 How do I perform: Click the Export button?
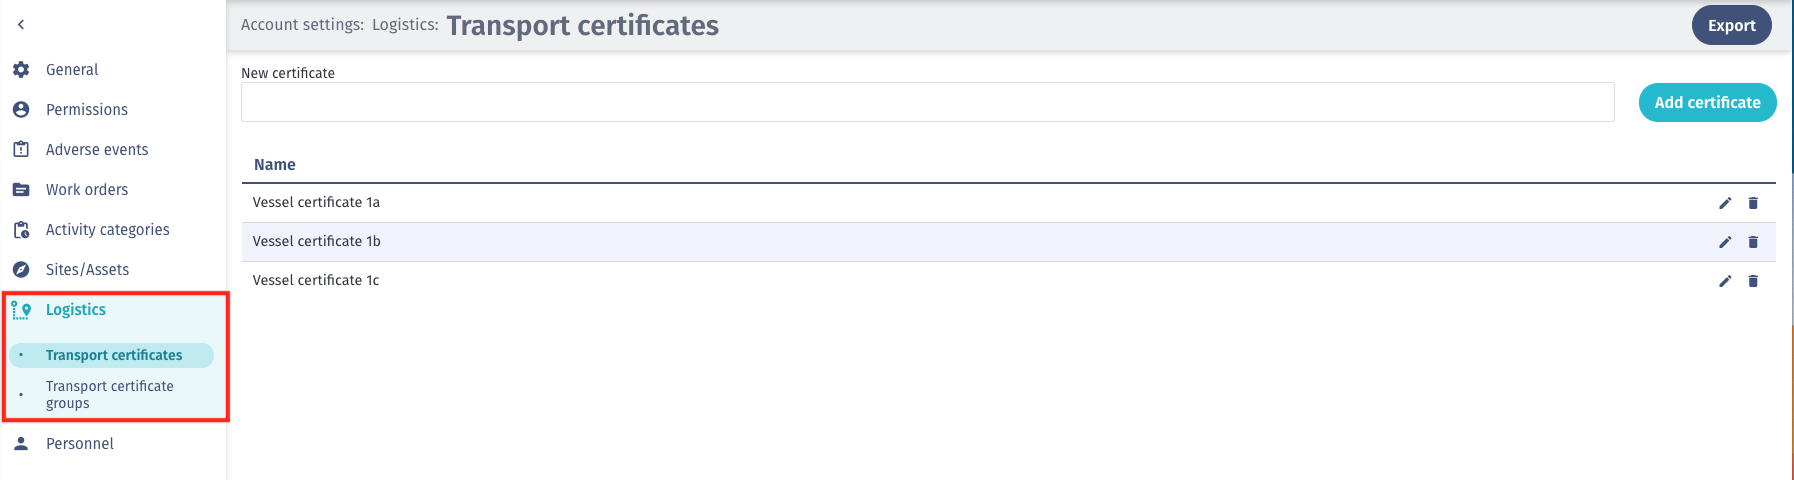point(1731,26)
